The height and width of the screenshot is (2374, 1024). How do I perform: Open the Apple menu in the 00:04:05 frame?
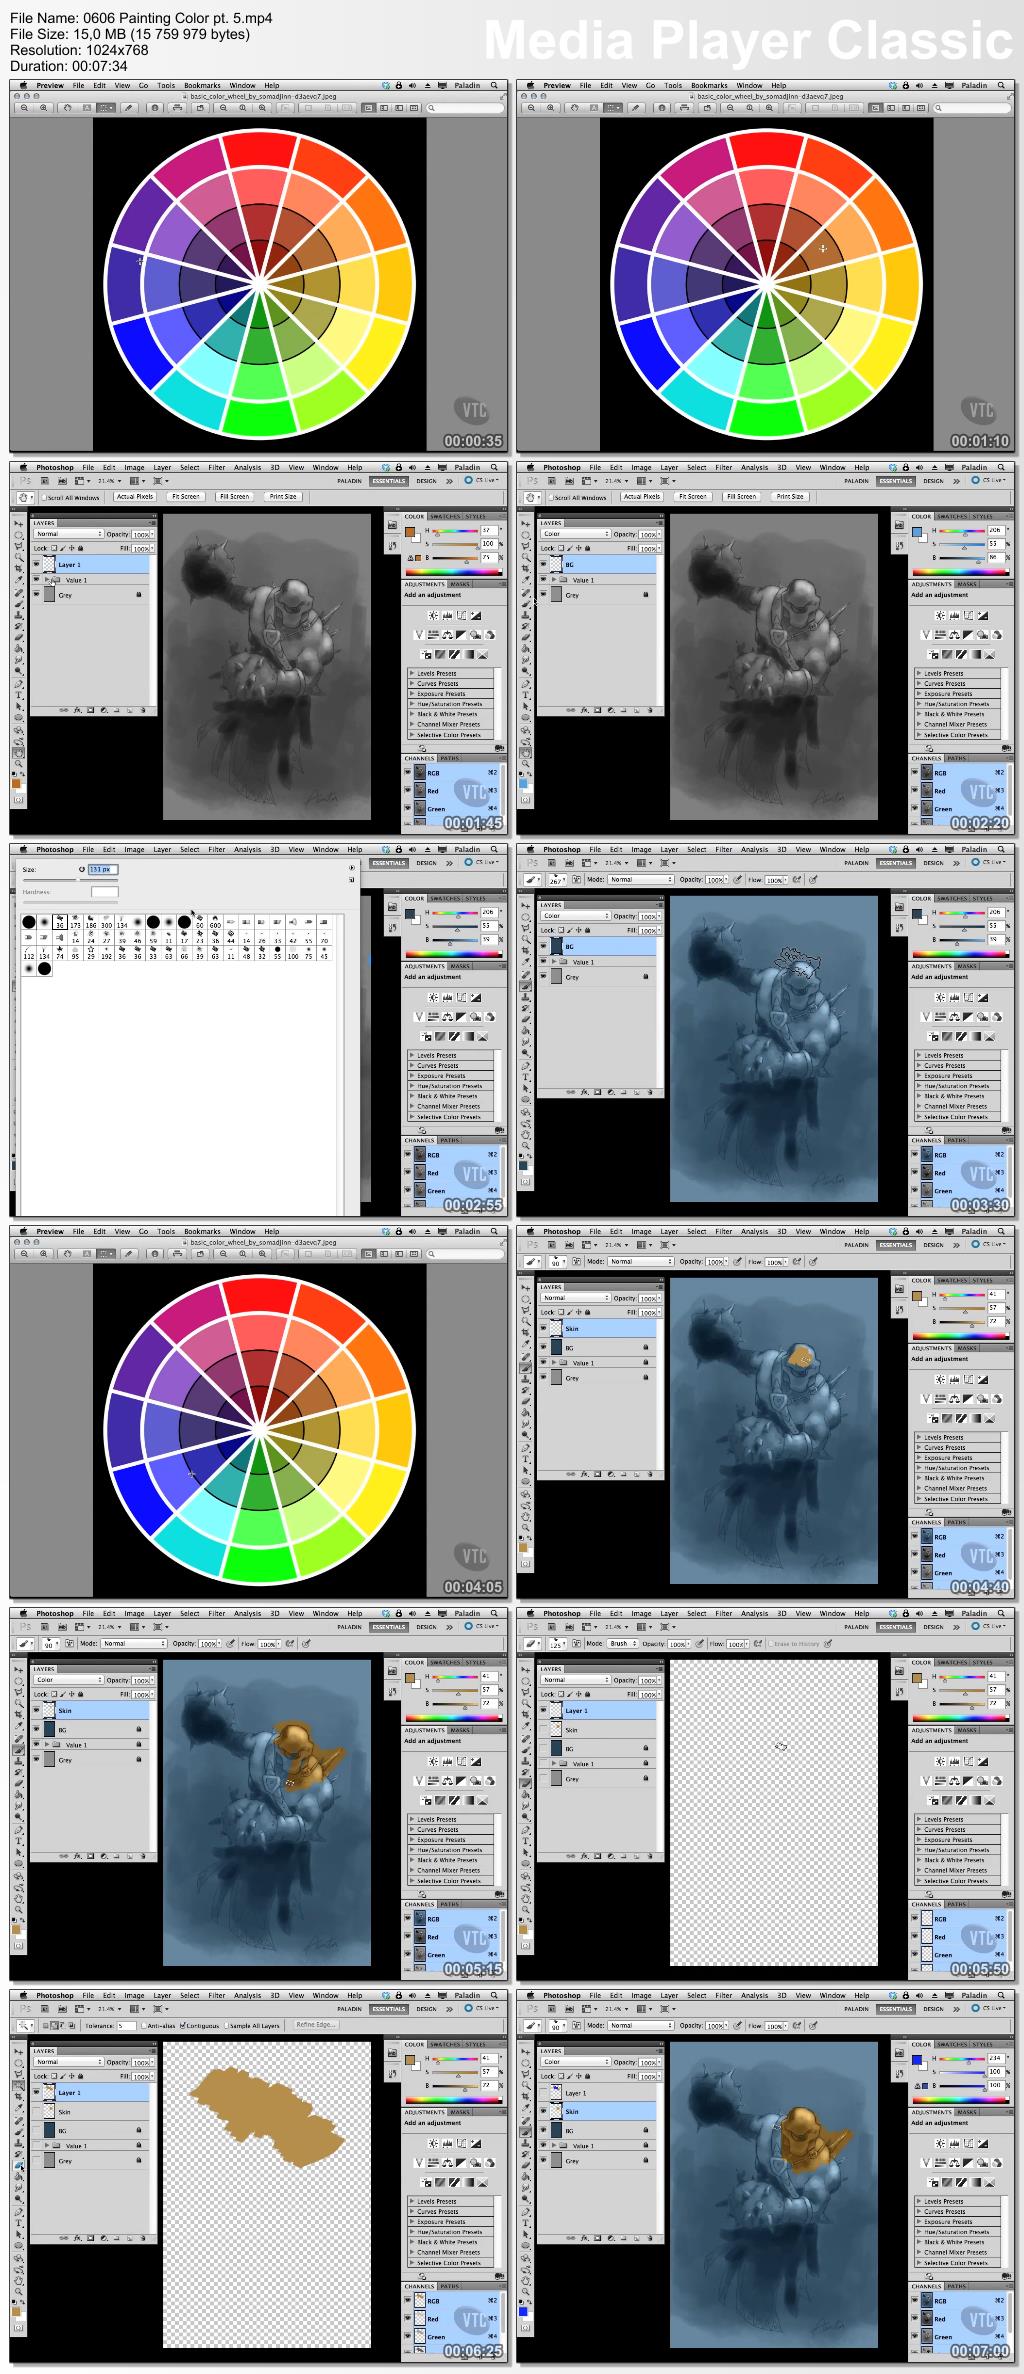pos(22,1232)
